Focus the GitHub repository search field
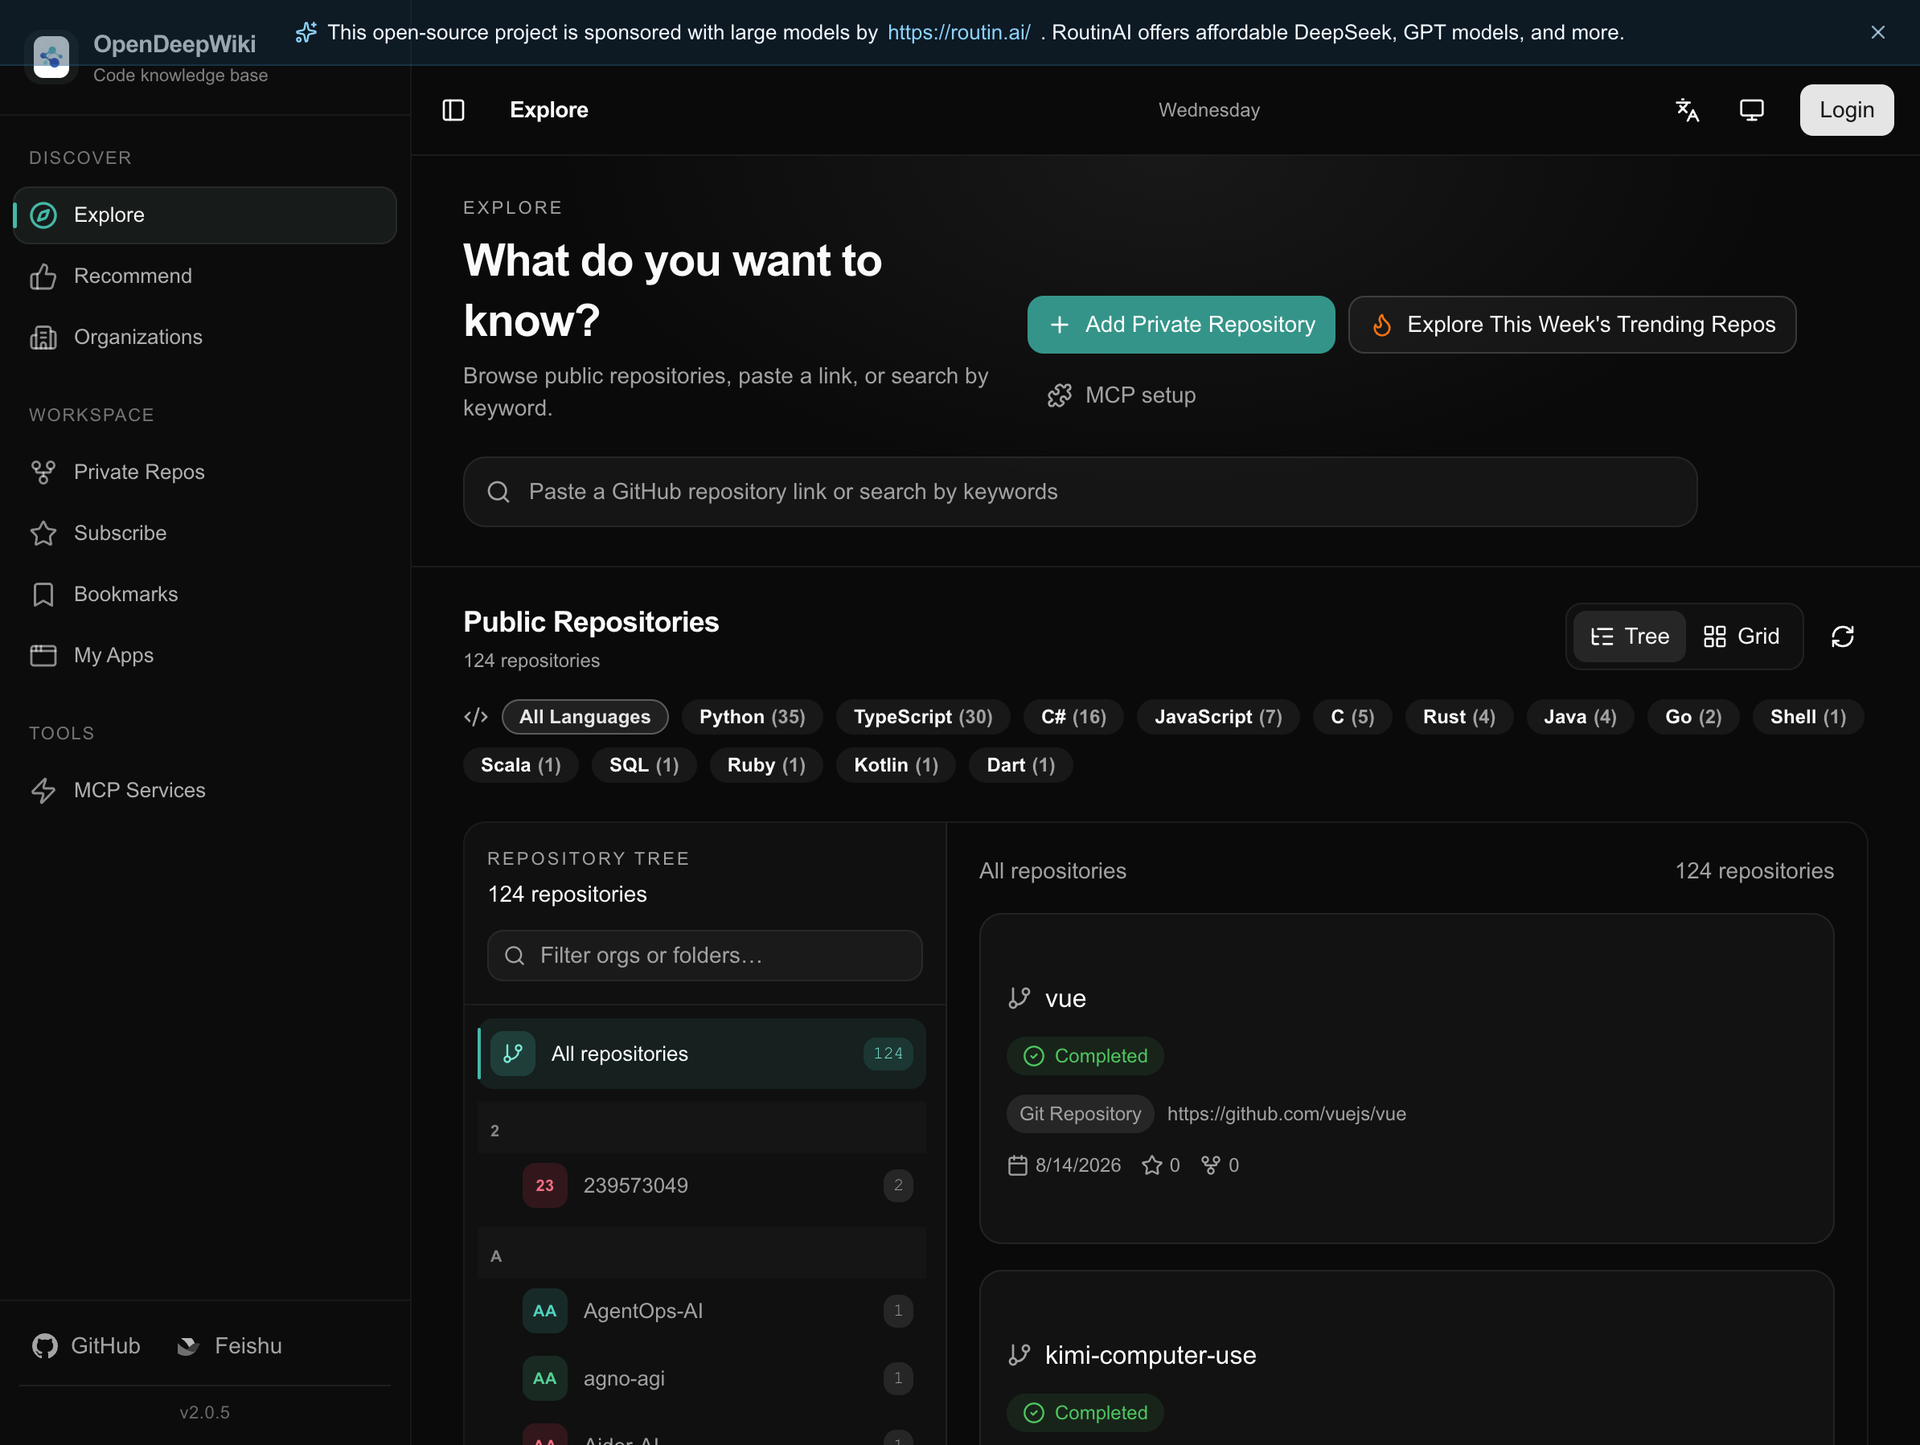Screen dimensions: 1920x1445 tap(1080, 492)
